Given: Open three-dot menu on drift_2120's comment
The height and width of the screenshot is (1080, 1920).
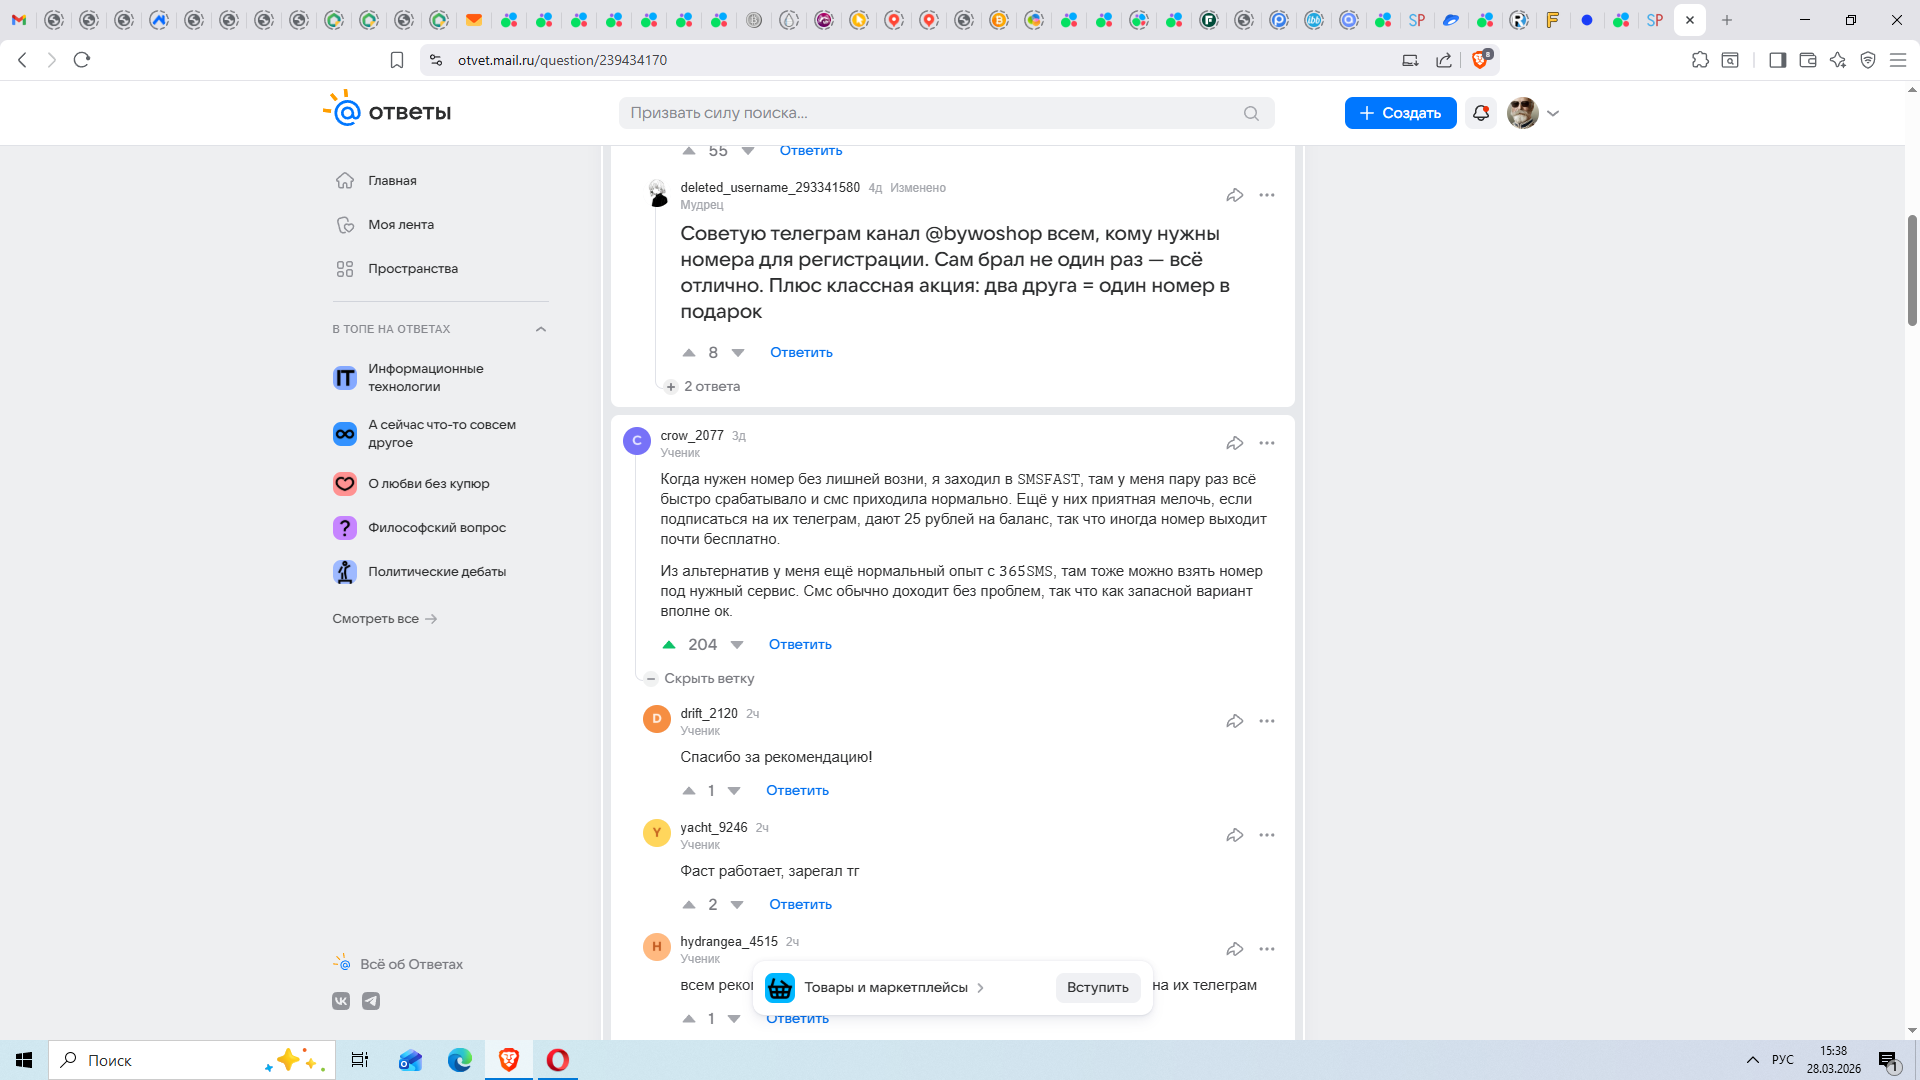Looking at the screenshot, I should 1267,721.
